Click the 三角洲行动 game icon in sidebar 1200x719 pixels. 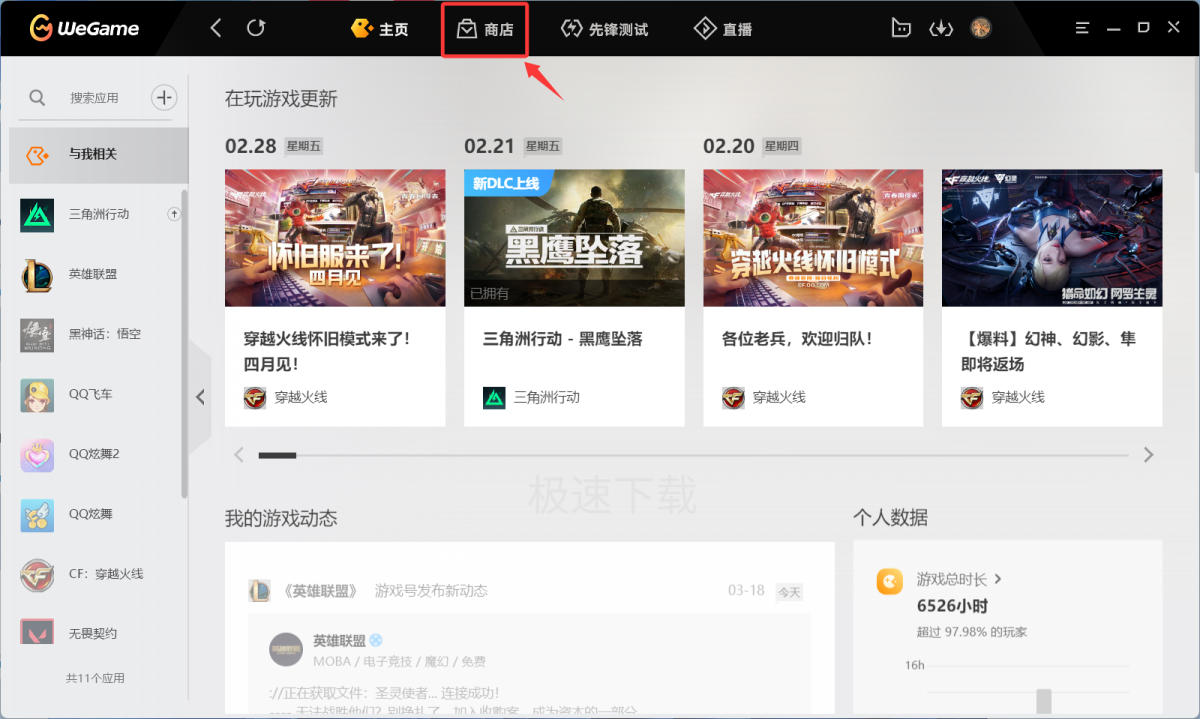[x=38, y=215]
